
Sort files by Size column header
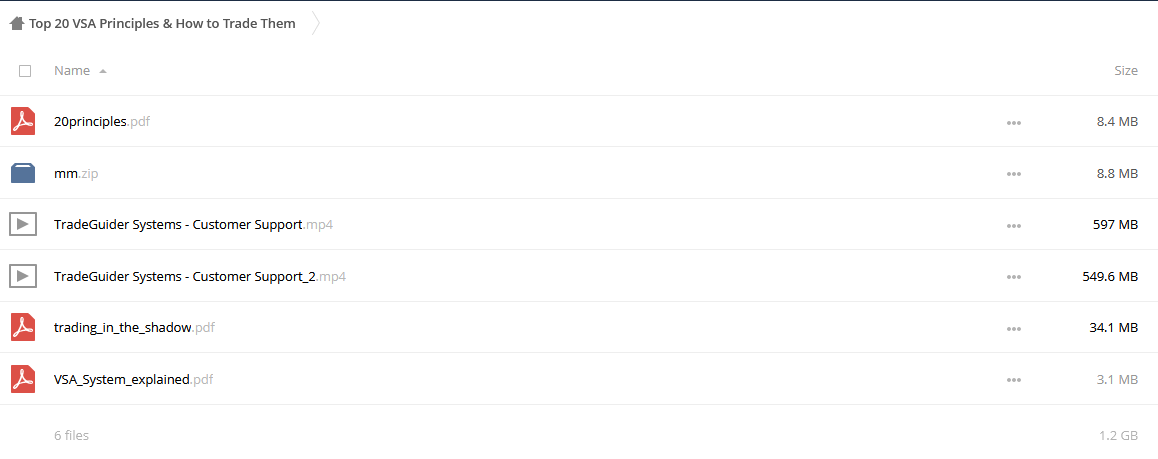point(1126,71)
